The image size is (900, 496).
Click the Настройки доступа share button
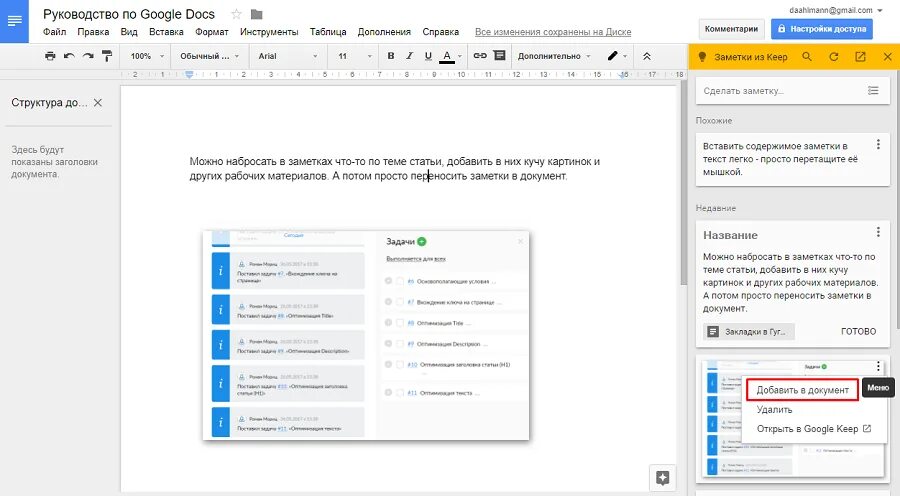[821, 29]
